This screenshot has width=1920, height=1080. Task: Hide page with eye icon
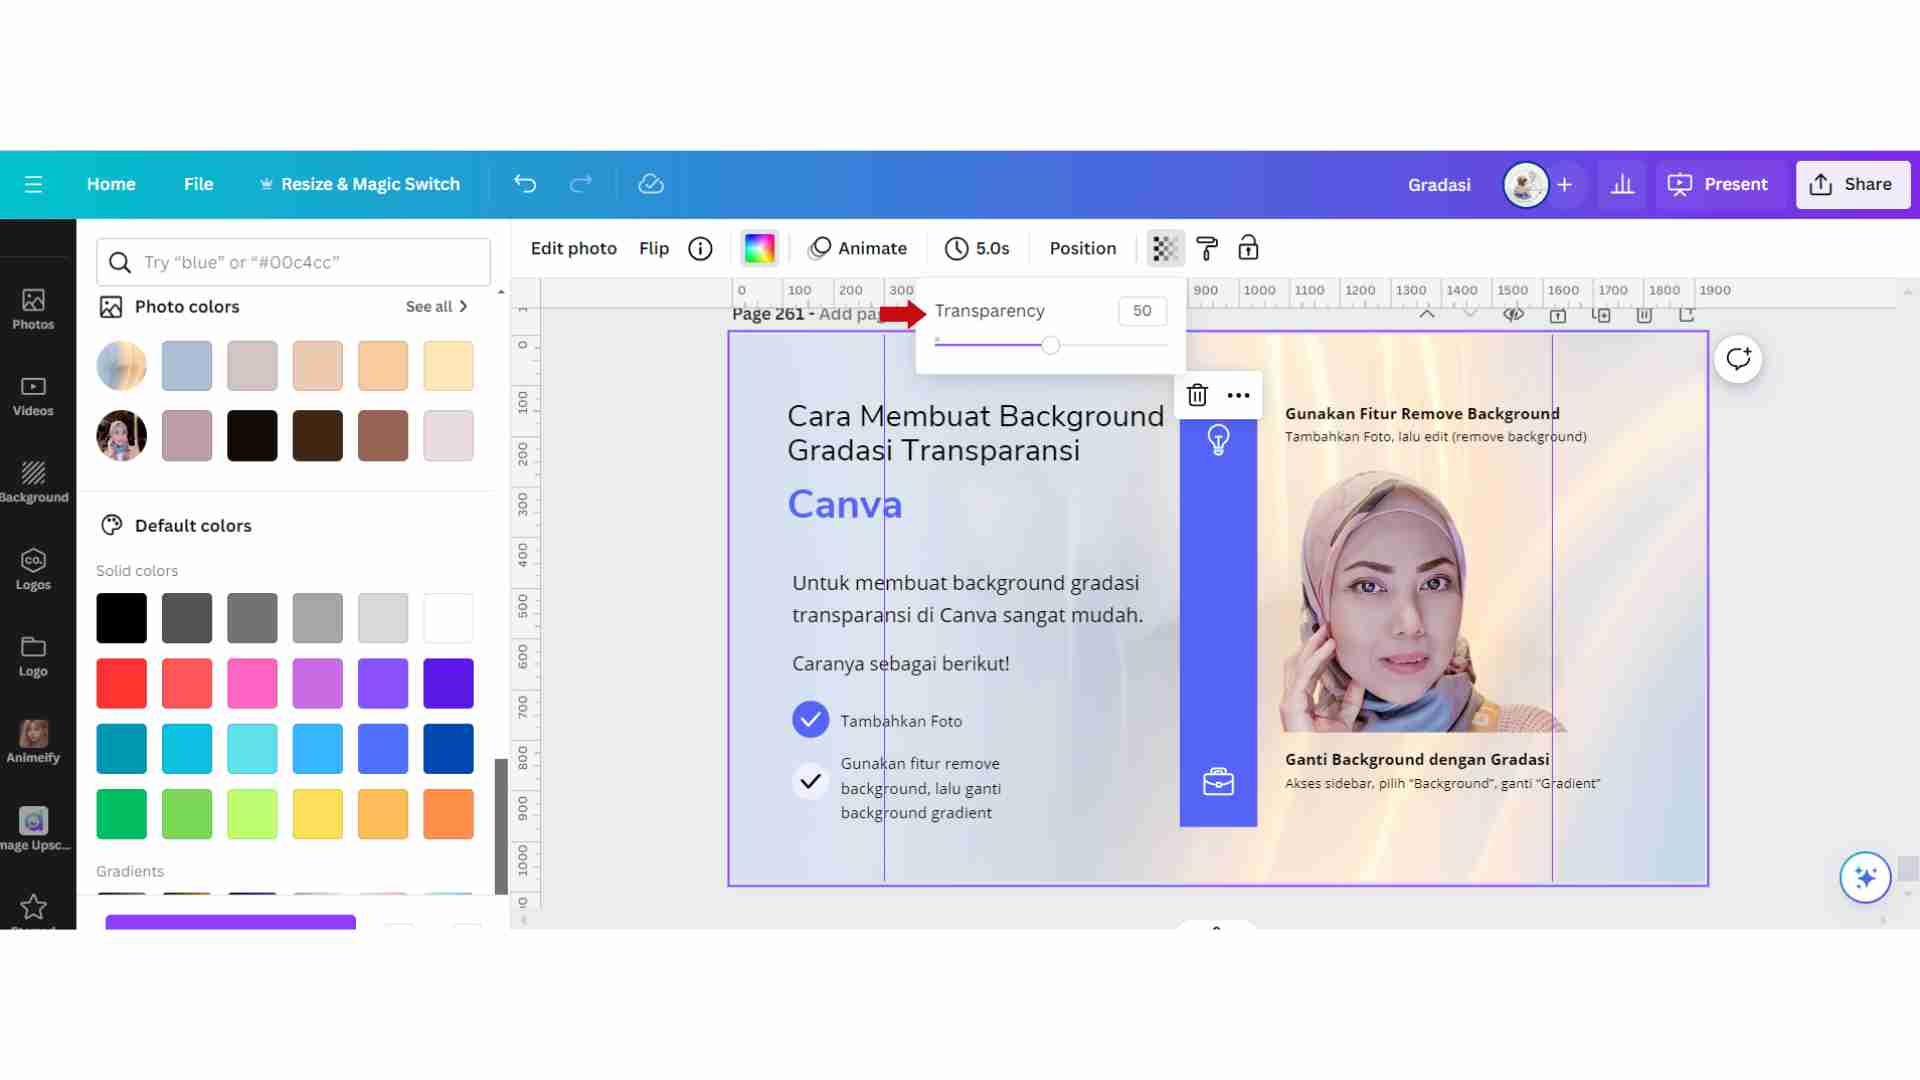click(1513, 314)
